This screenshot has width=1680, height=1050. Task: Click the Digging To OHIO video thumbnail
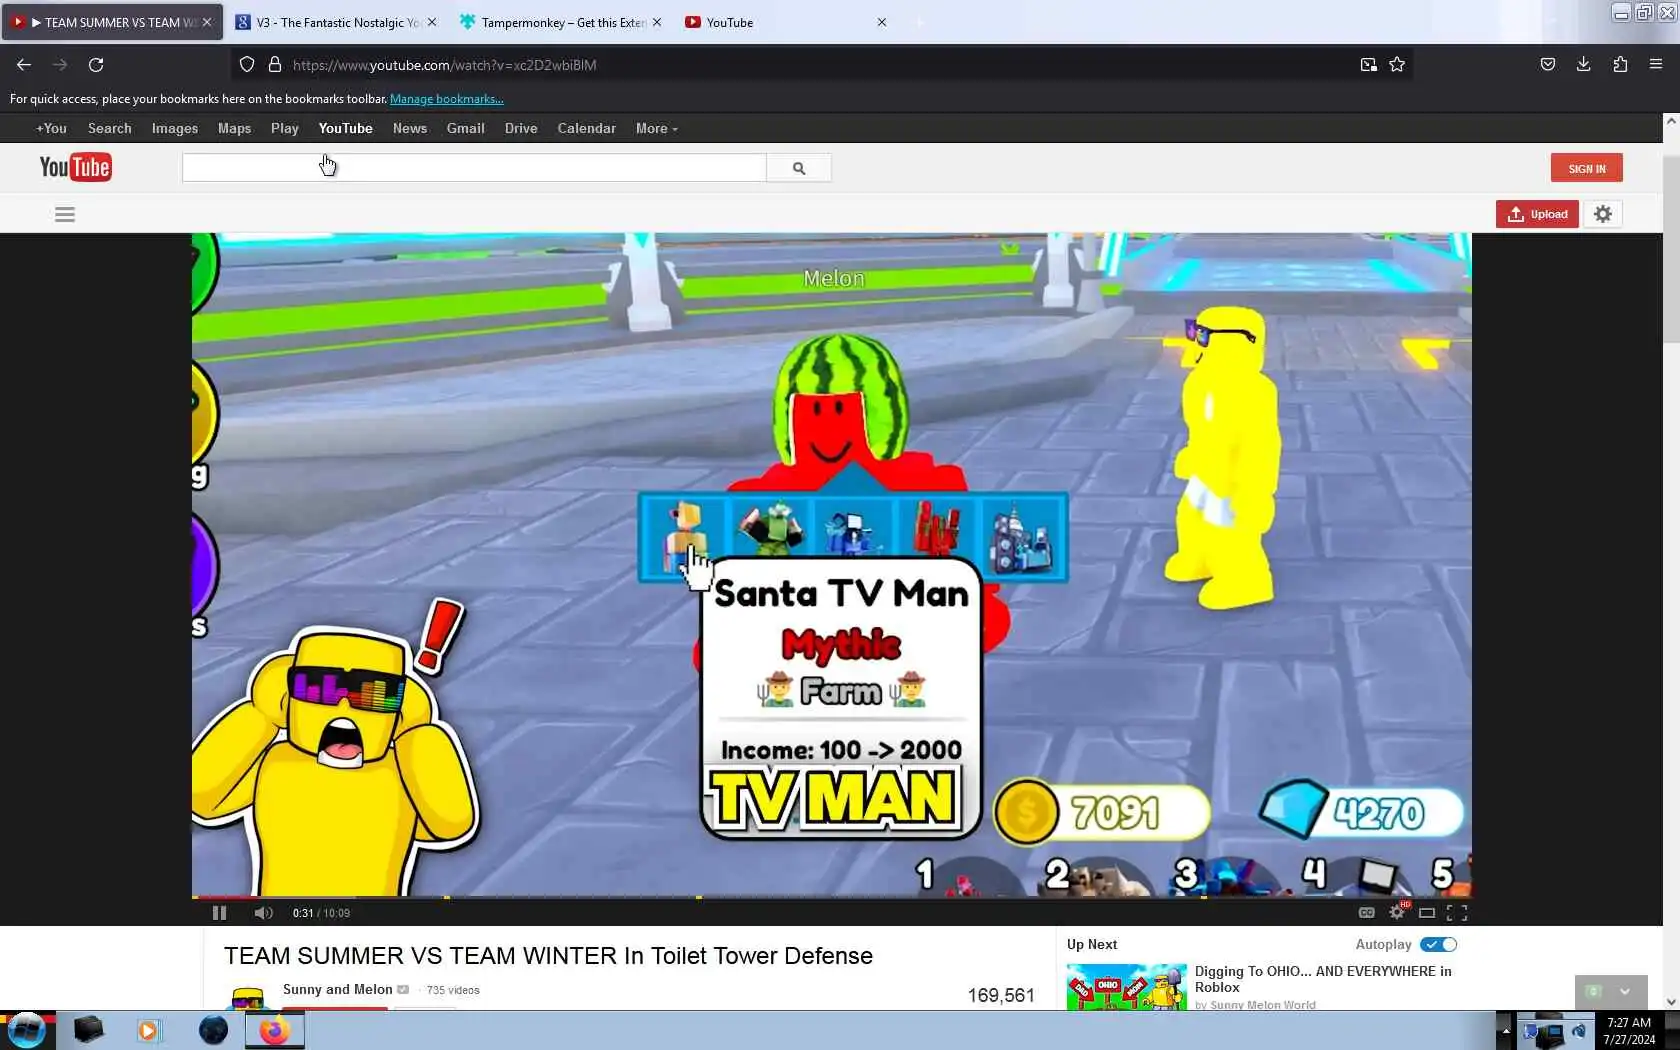[1126, 987]
